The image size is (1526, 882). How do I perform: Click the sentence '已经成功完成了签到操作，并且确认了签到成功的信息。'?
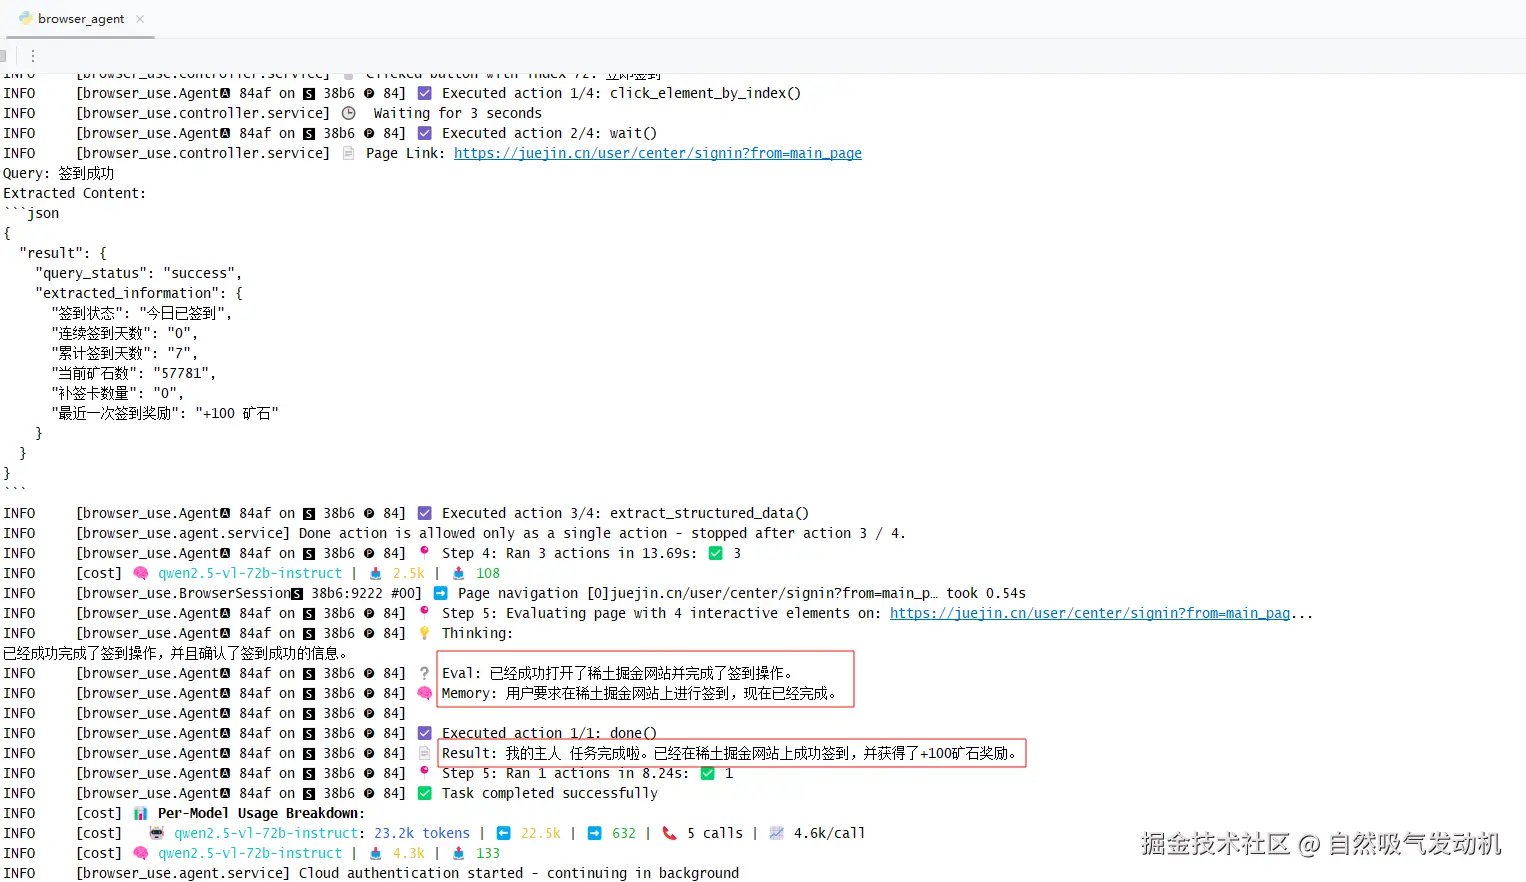pyautogui.click(x=175, y=653)
